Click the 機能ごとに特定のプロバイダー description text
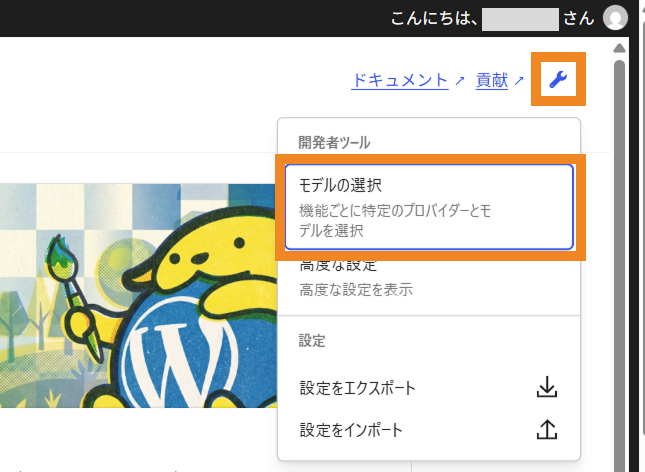The height and width of the screenshot is (472, 645). tap(394, 221)
